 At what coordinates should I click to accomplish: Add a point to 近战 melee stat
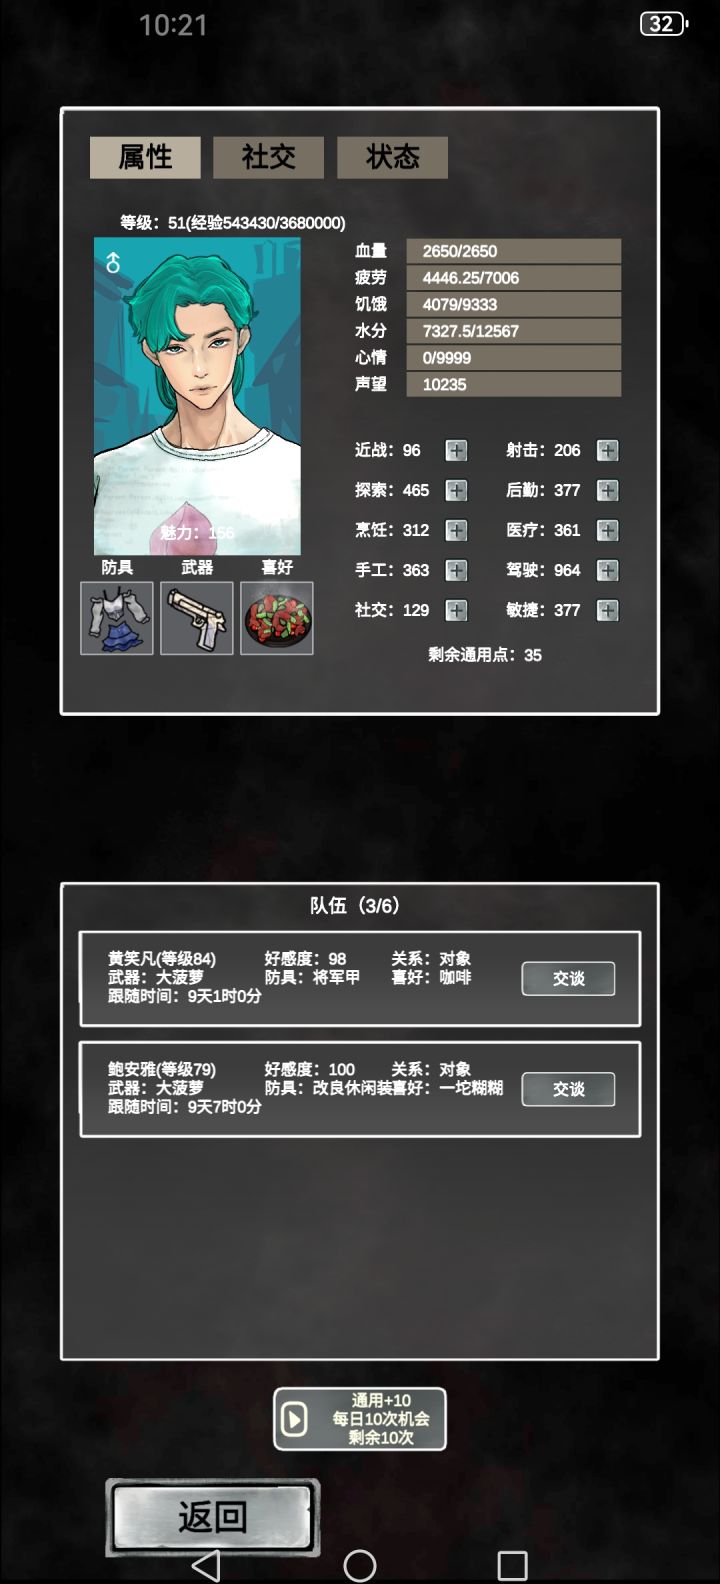point(456,450)
